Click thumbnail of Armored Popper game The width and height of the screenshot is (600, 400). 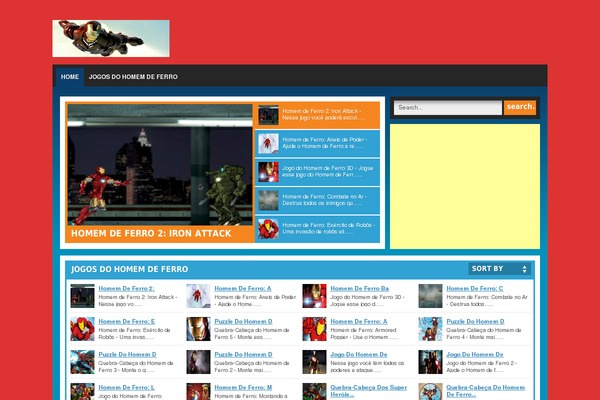click(x=314, y=329)
